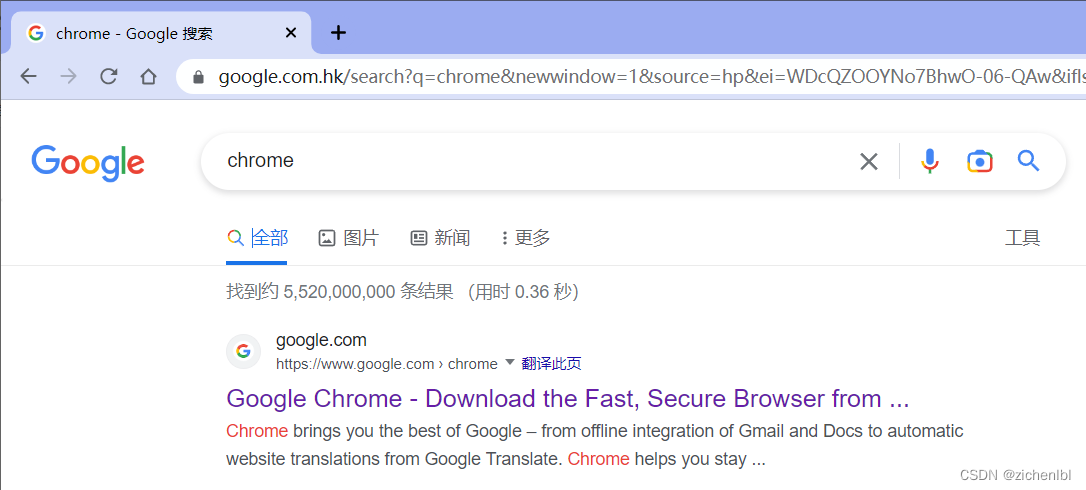
Task: Select the 全部 results tab
Action: click(257, 238)
